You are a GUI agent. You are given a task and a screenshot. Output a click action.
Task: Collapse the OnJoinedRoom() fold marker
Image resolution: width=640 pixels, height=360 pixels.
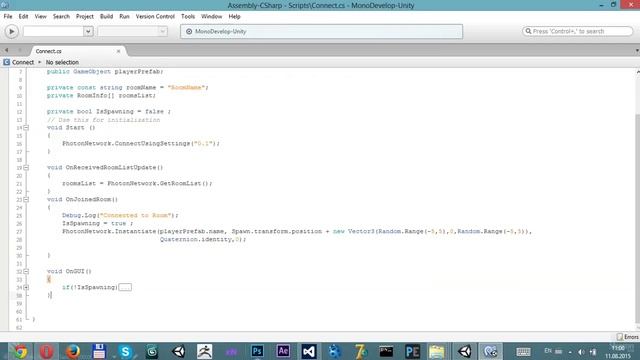26,200
